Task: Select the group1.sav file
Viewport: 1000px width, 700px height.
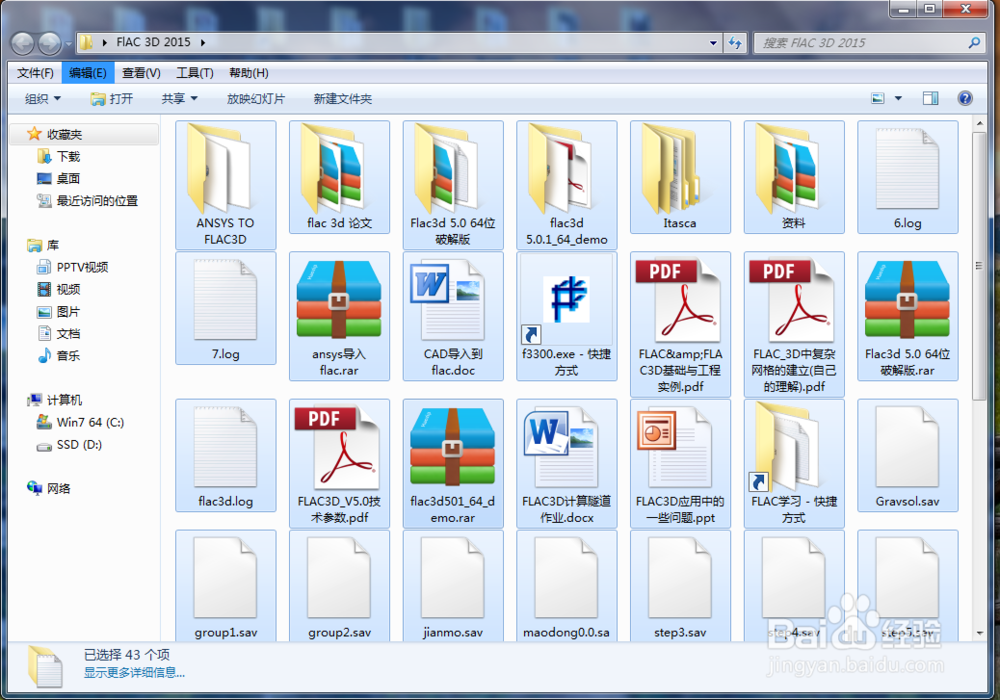Action: pos(225,586)
